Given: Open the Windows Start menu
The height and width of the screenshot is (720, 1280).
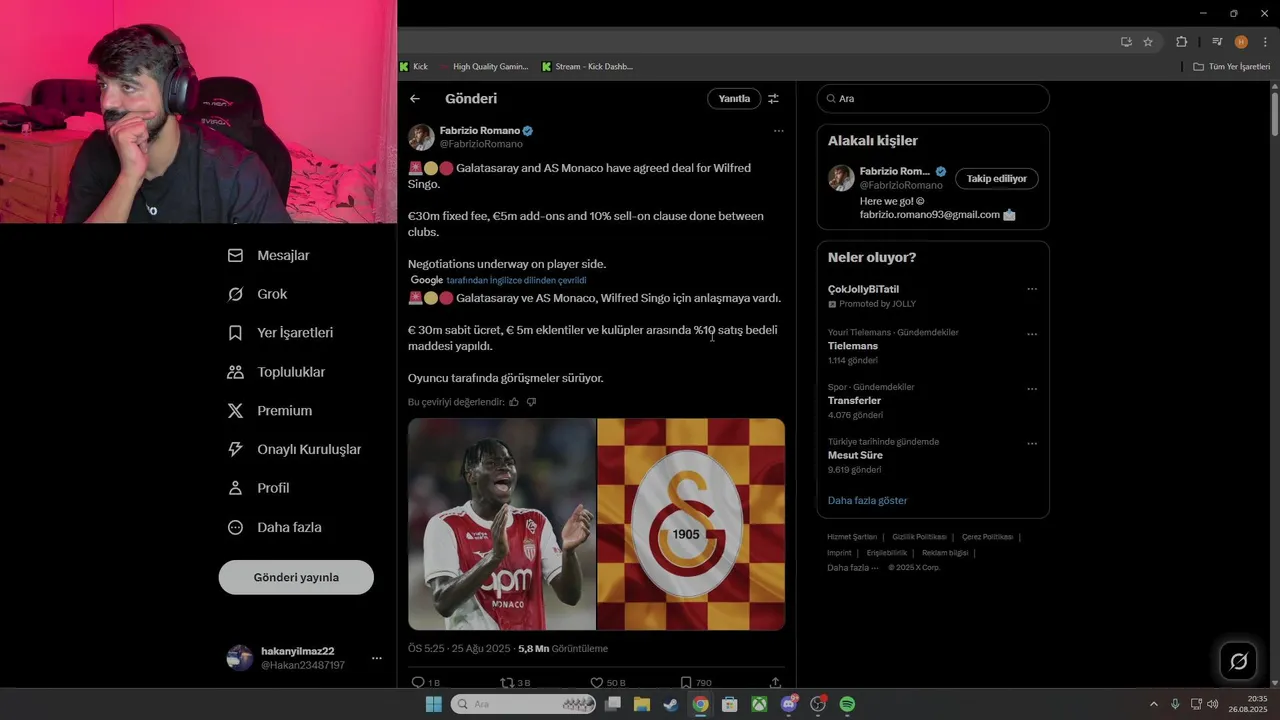Looking at the screenshot, I should pos(434,704).
